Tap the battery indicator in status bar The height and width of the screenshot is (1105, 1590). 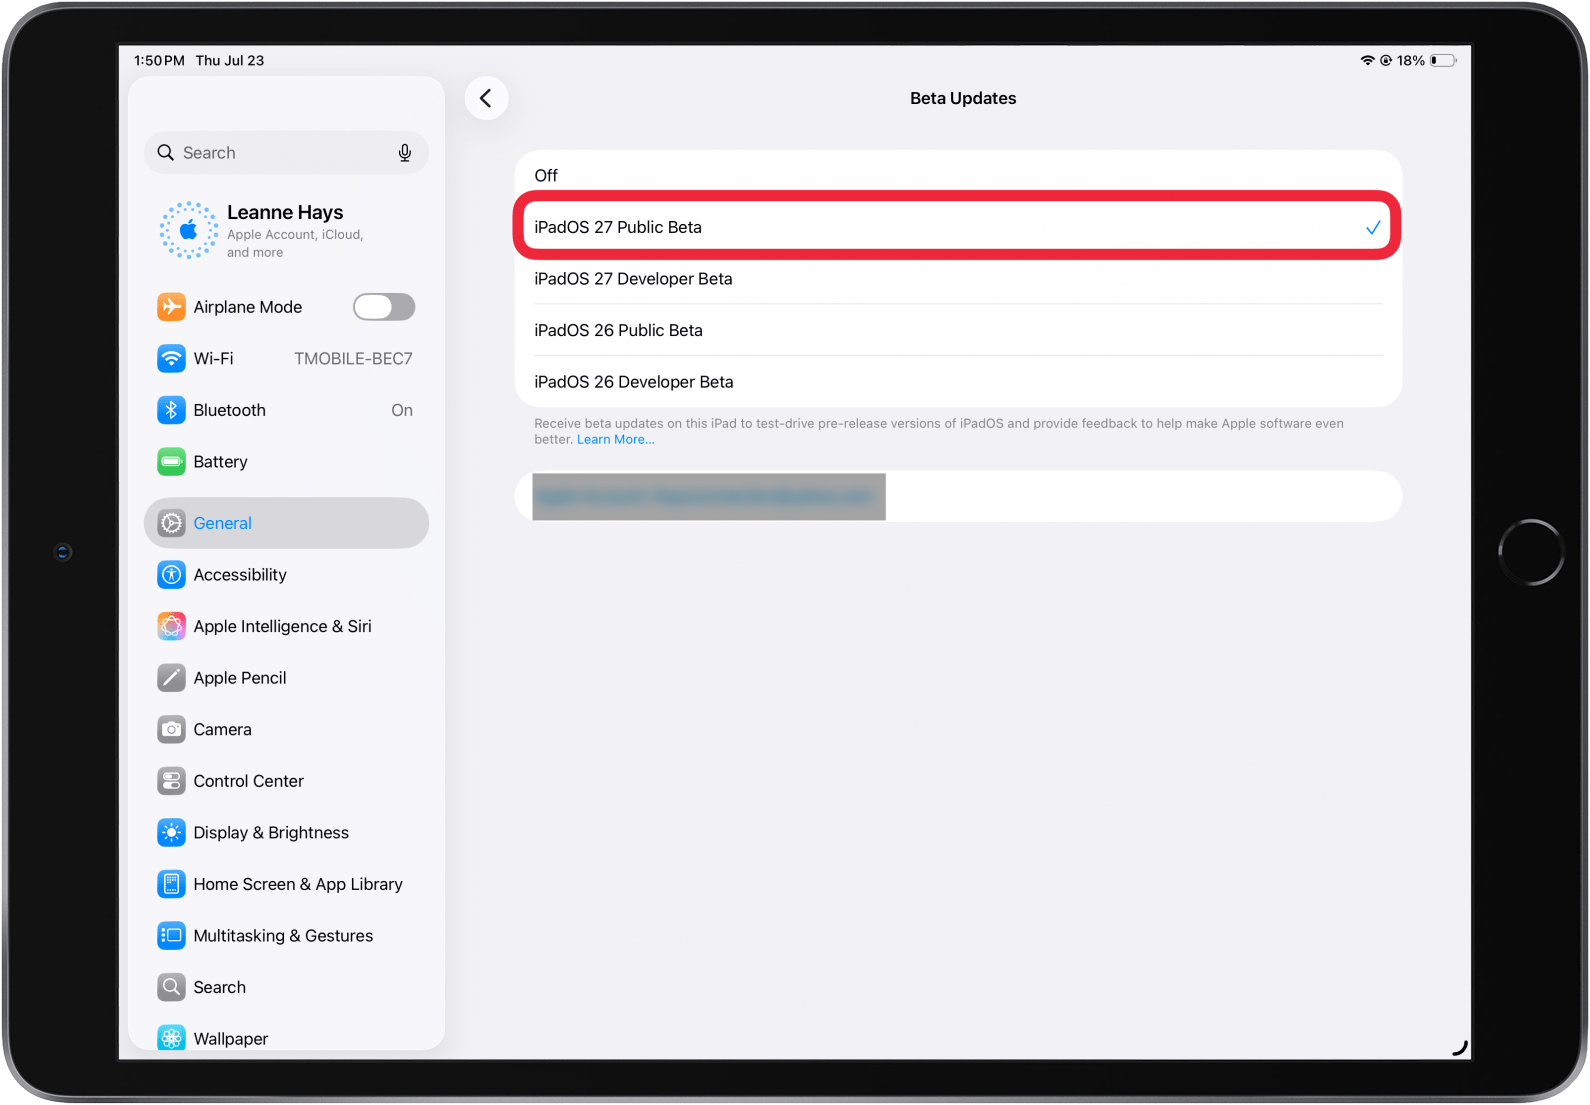point(1443,61)
